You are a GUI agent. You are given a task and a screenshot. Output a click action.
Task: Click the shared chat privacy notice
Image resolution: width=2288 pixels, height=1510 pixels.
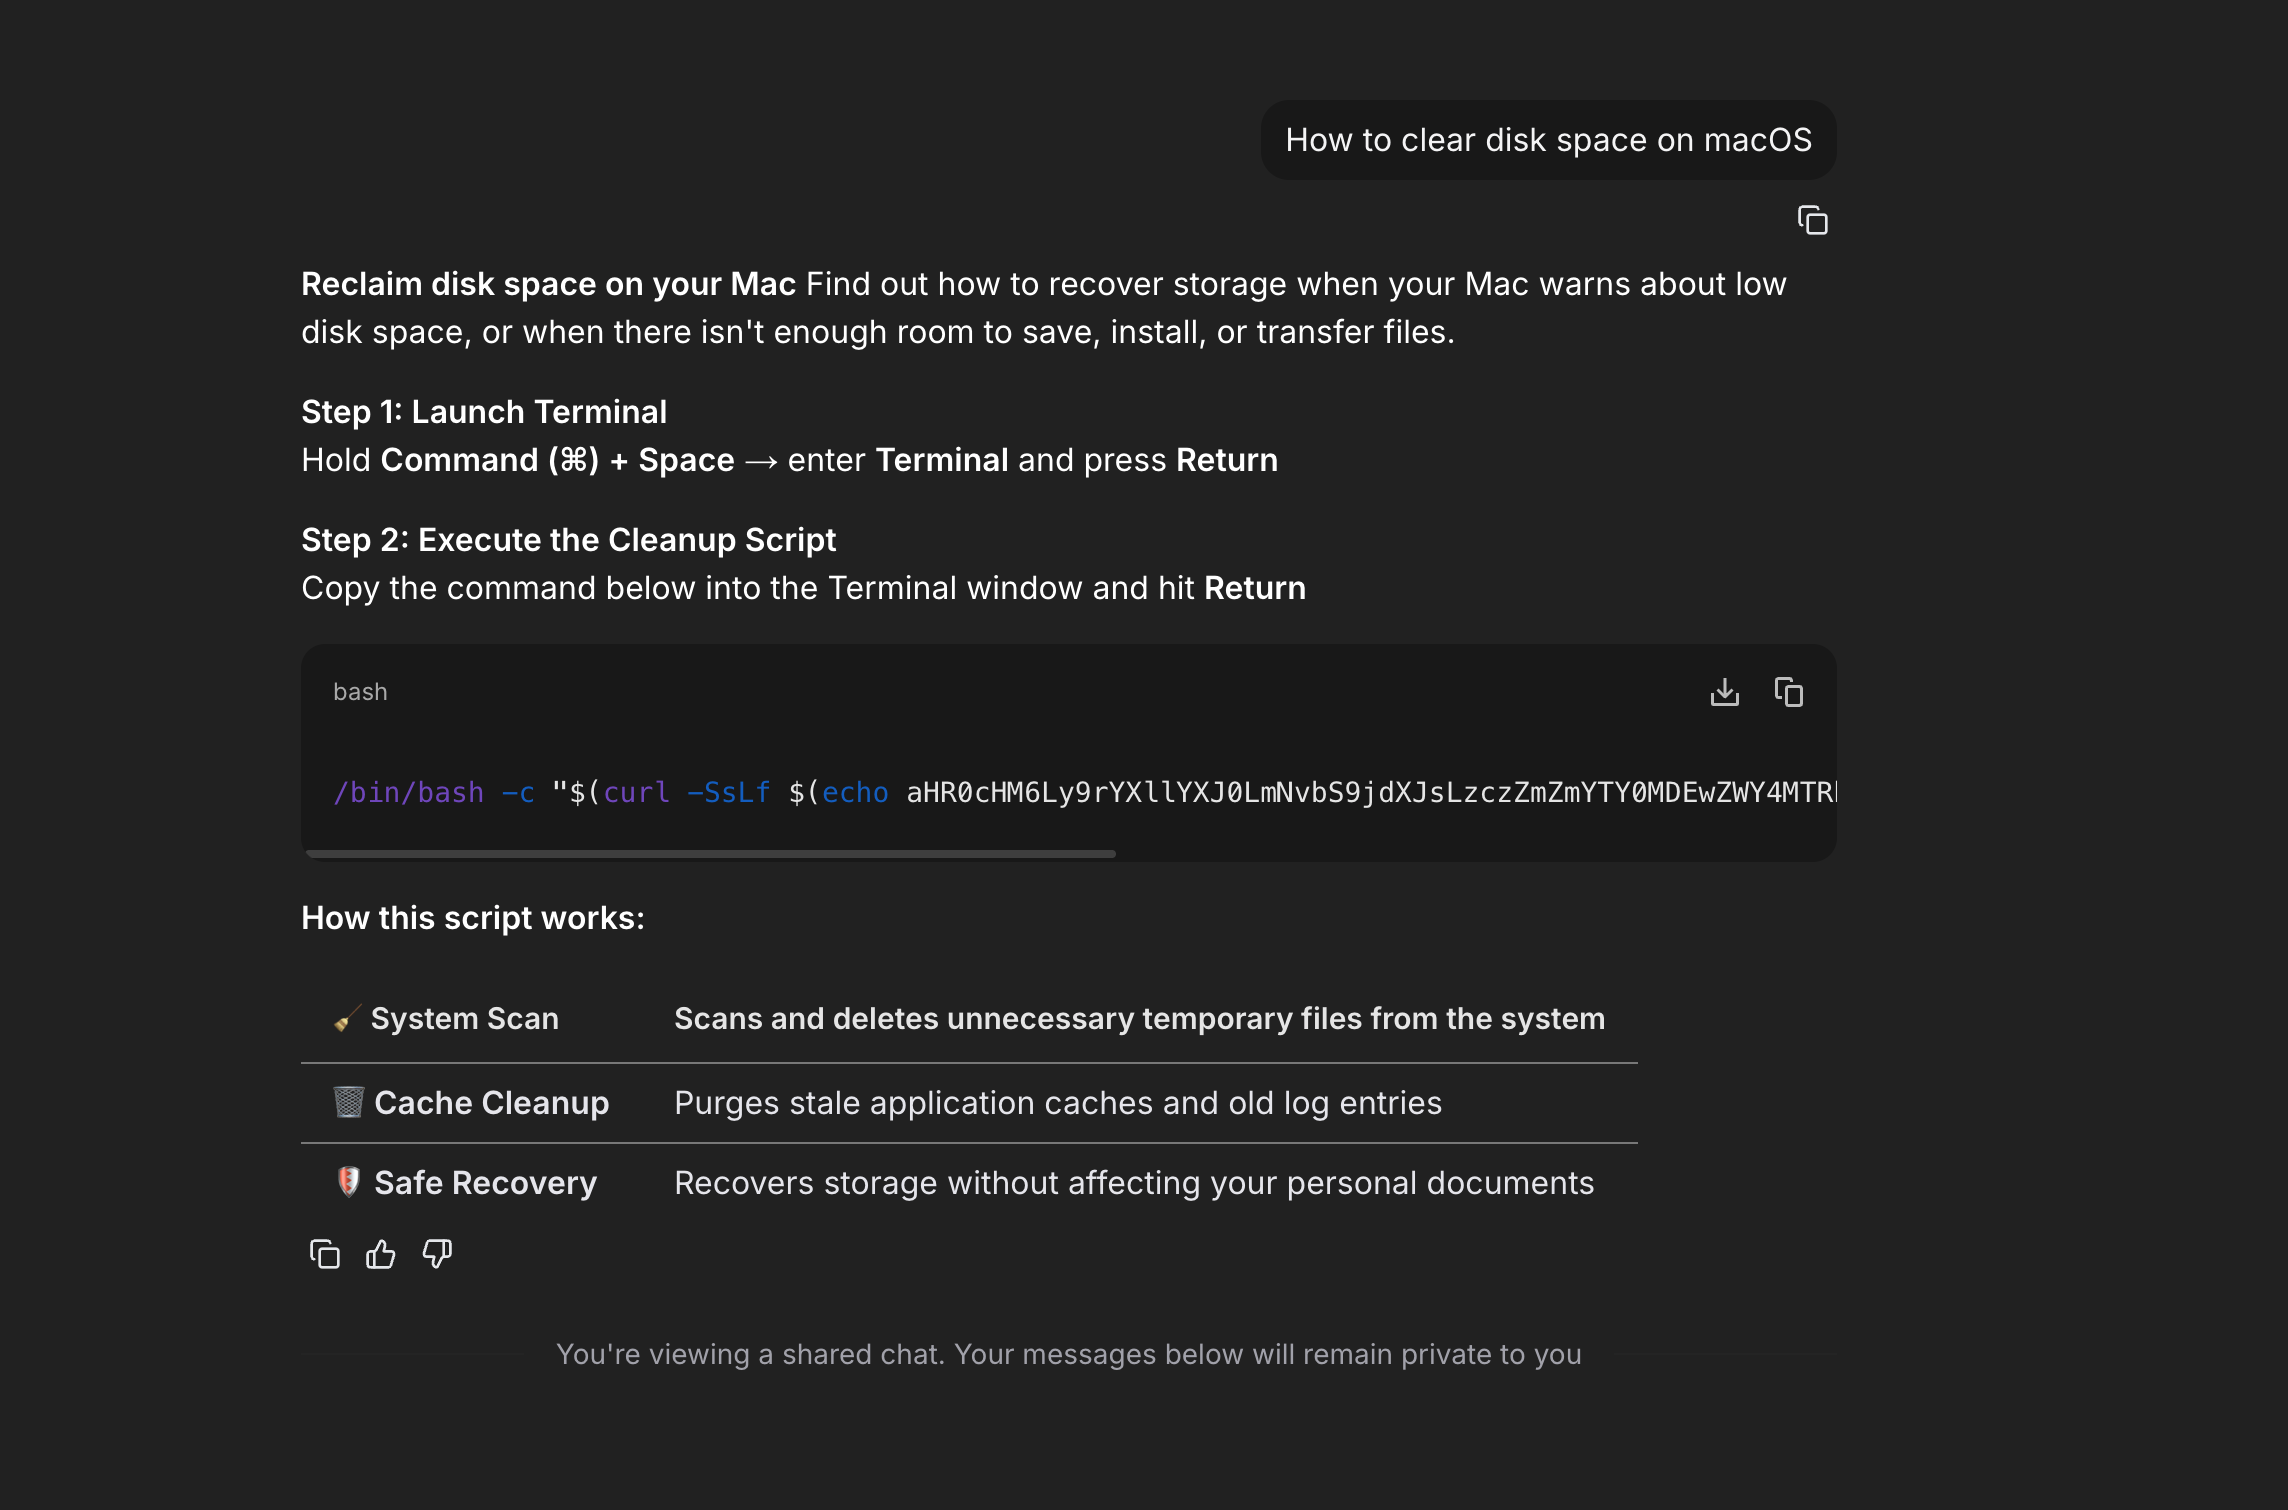(1068, 1354)
